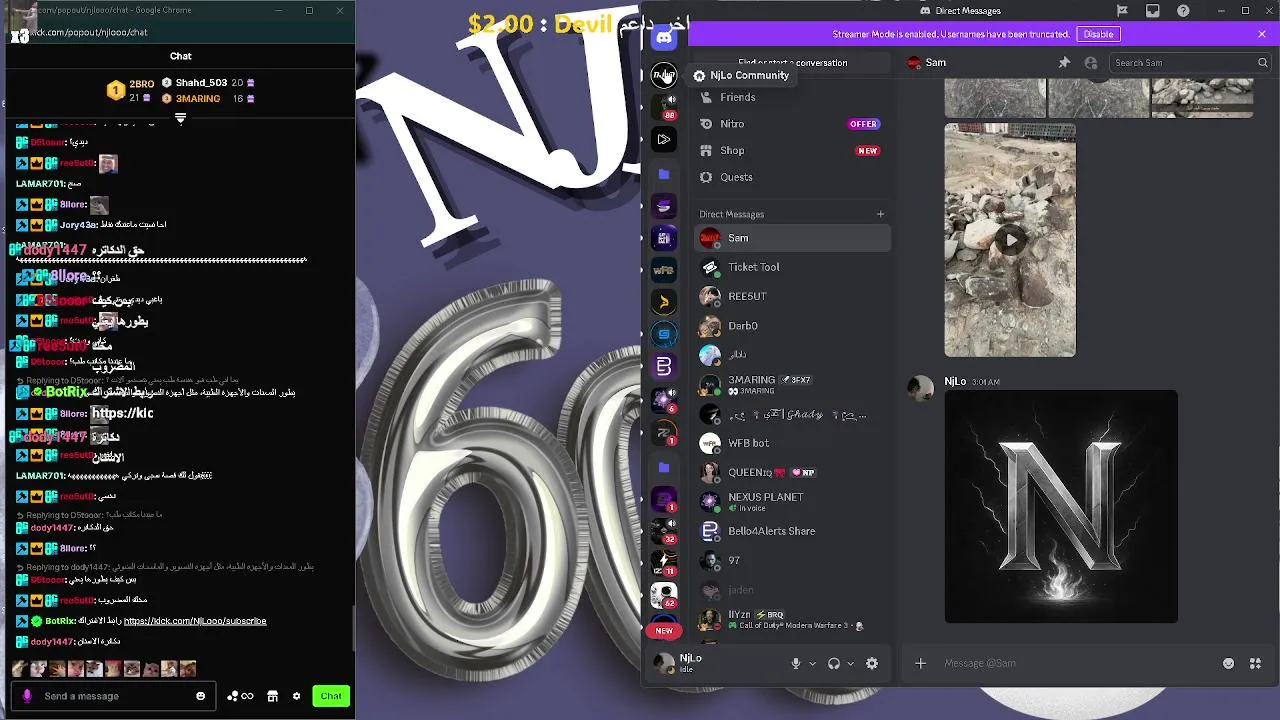Screen dimensions: 1280x720
Task: Open microphone input options chevron
Action: [x=812, y=663]
